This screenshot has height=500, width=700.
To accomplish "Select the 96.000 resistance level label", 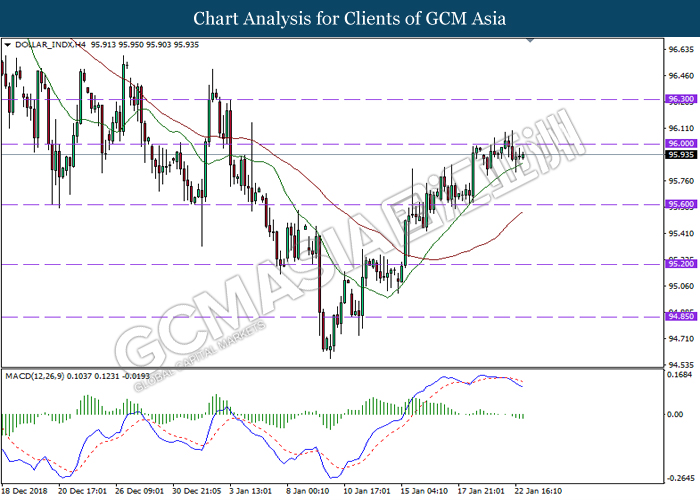I will (x=681, y=143).
